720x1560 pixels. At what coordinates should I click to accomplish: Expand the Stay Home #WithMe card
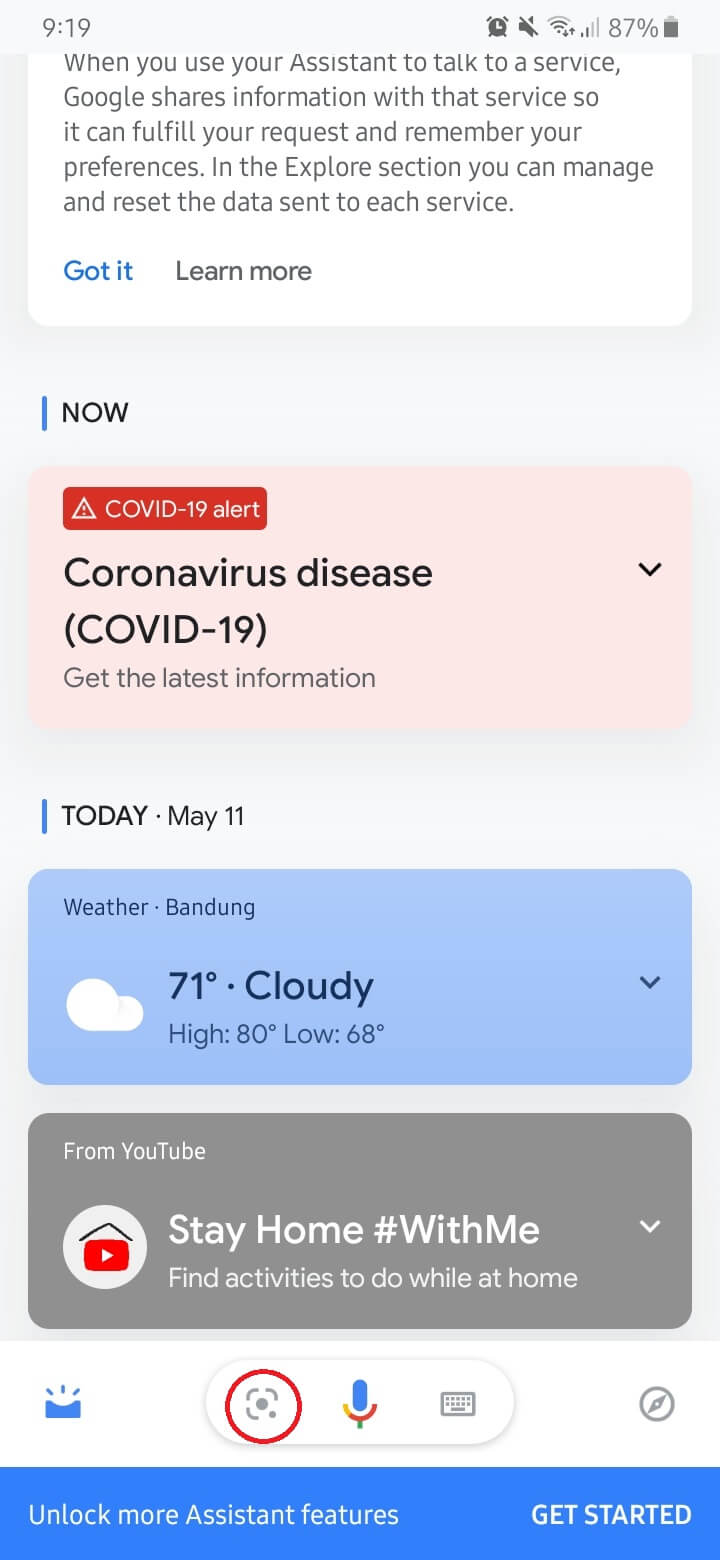click(x=650, y=1226)
